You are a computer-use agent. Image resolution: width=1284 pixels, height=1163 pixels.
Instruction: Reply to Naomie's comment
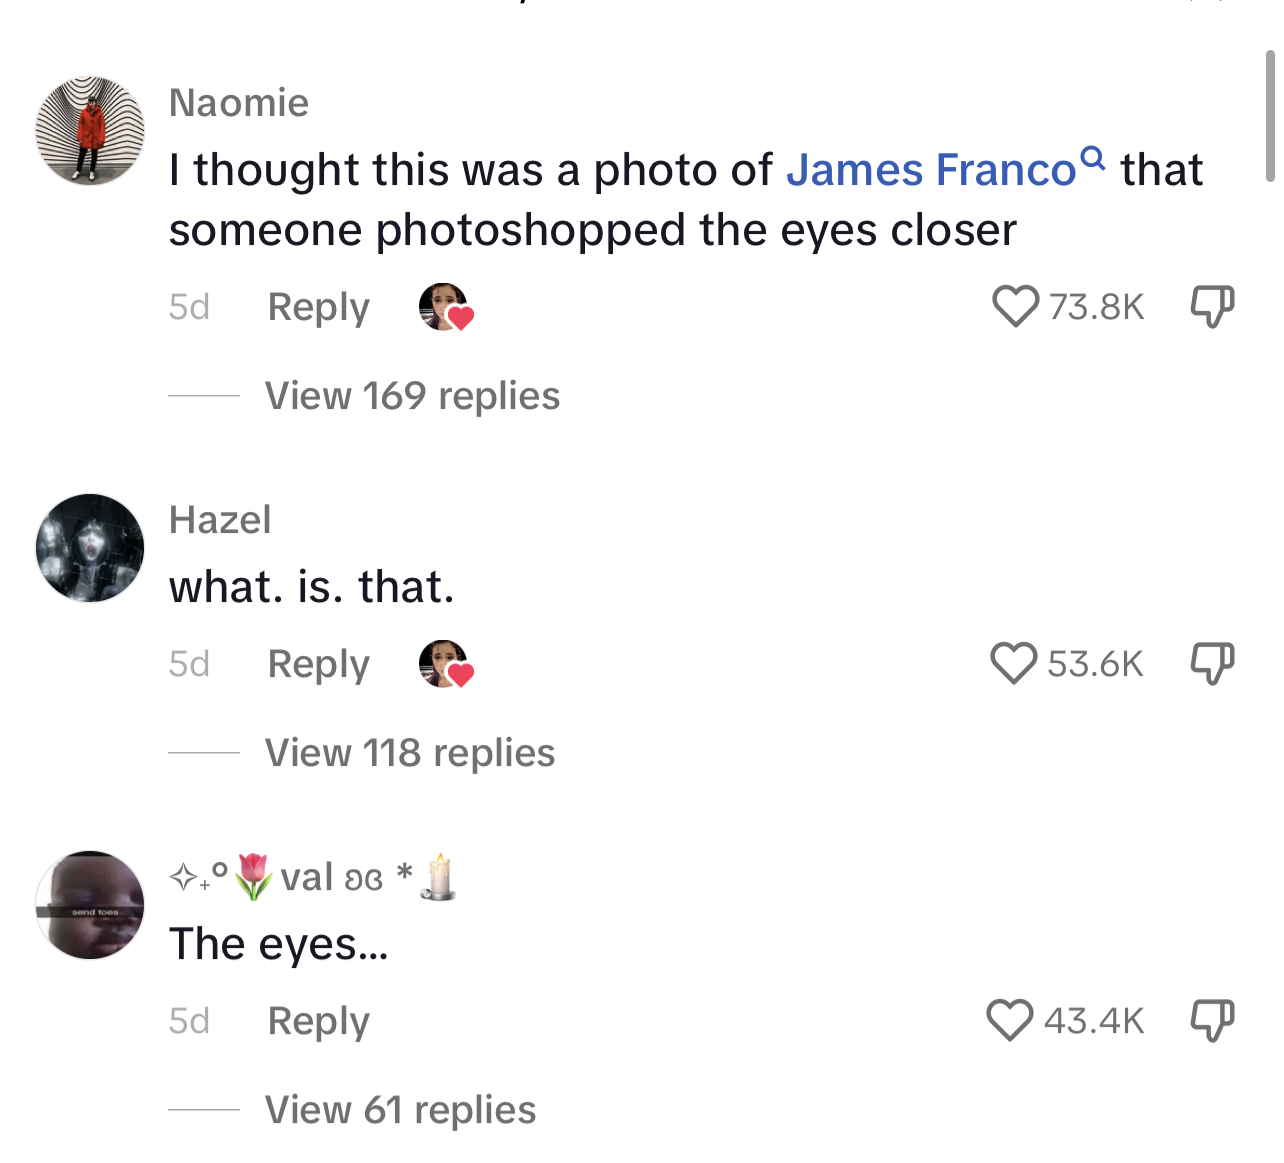tap(319, 307)
